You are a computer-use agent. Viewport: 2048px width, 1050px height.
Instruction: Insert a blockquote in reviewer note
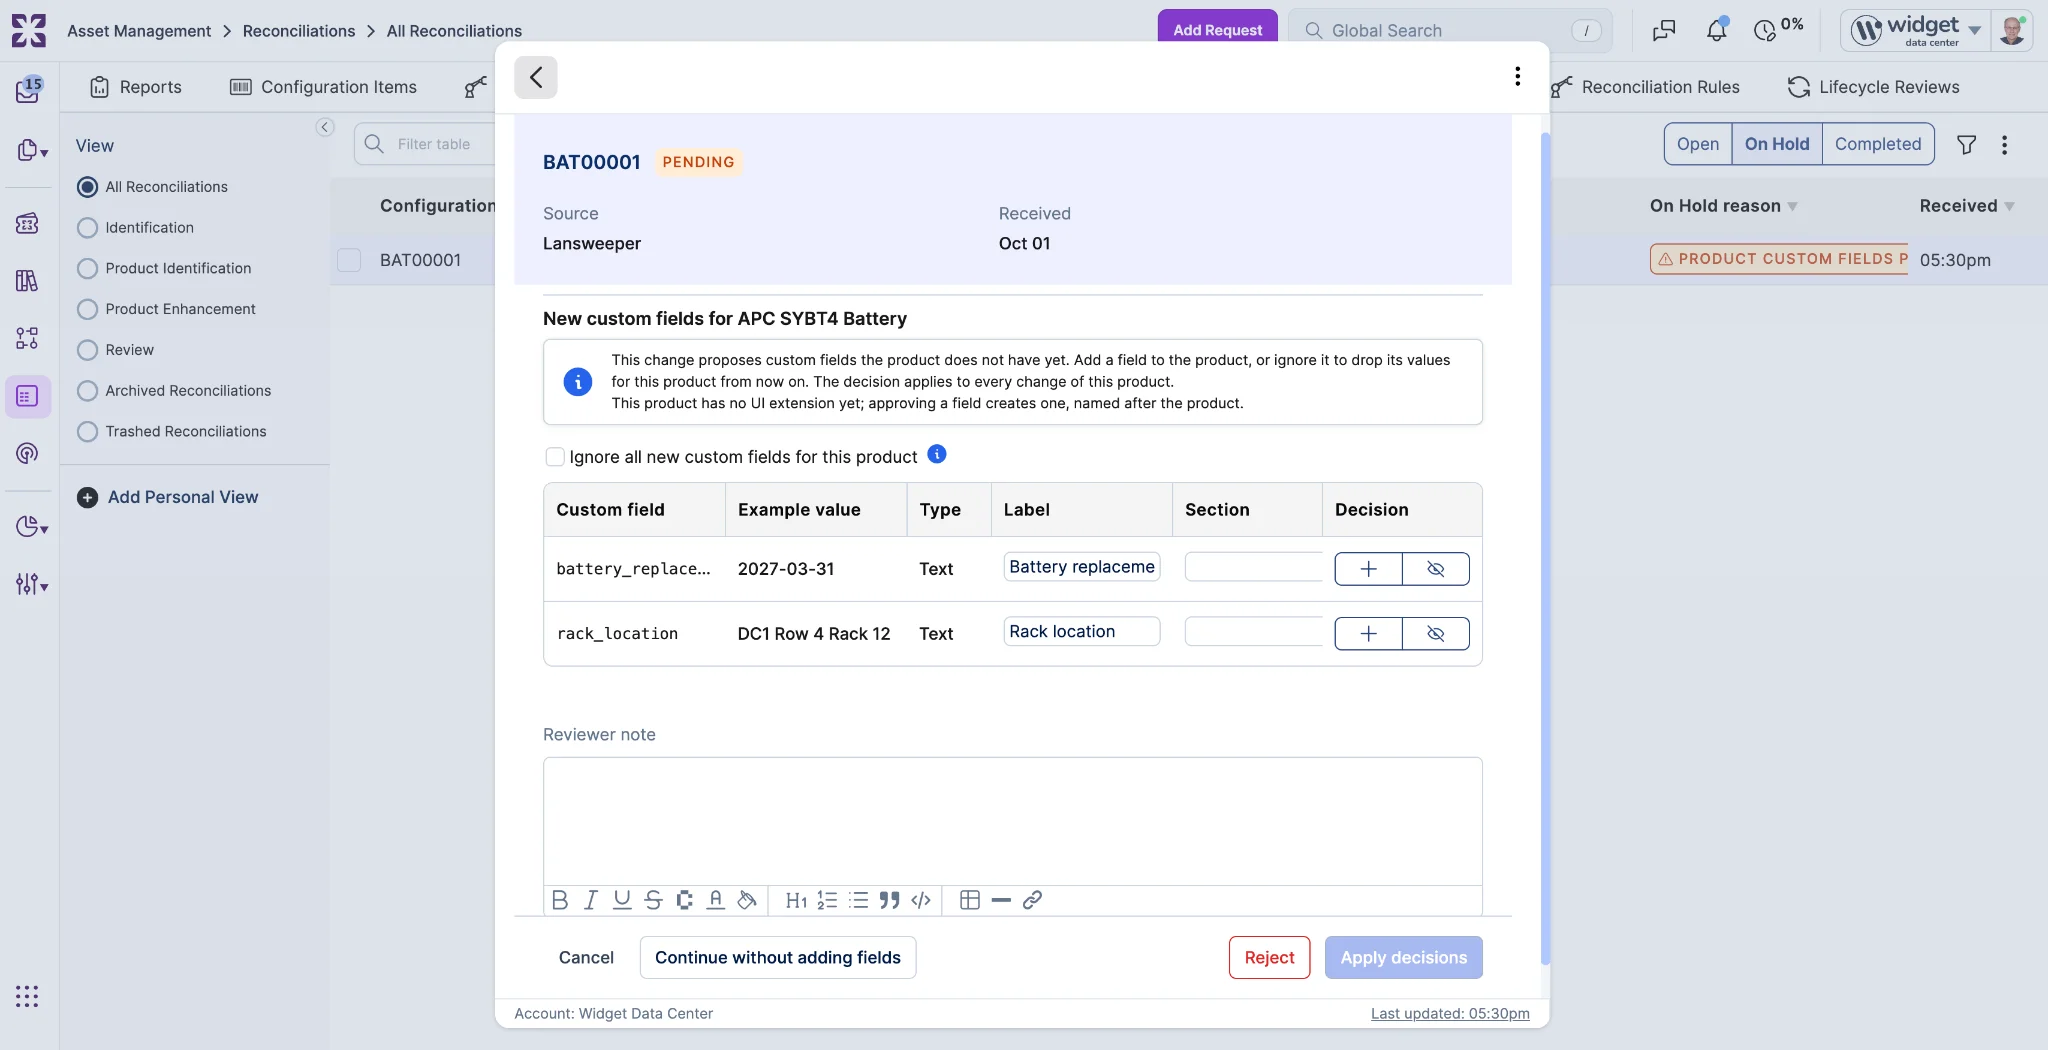[889, 900]
